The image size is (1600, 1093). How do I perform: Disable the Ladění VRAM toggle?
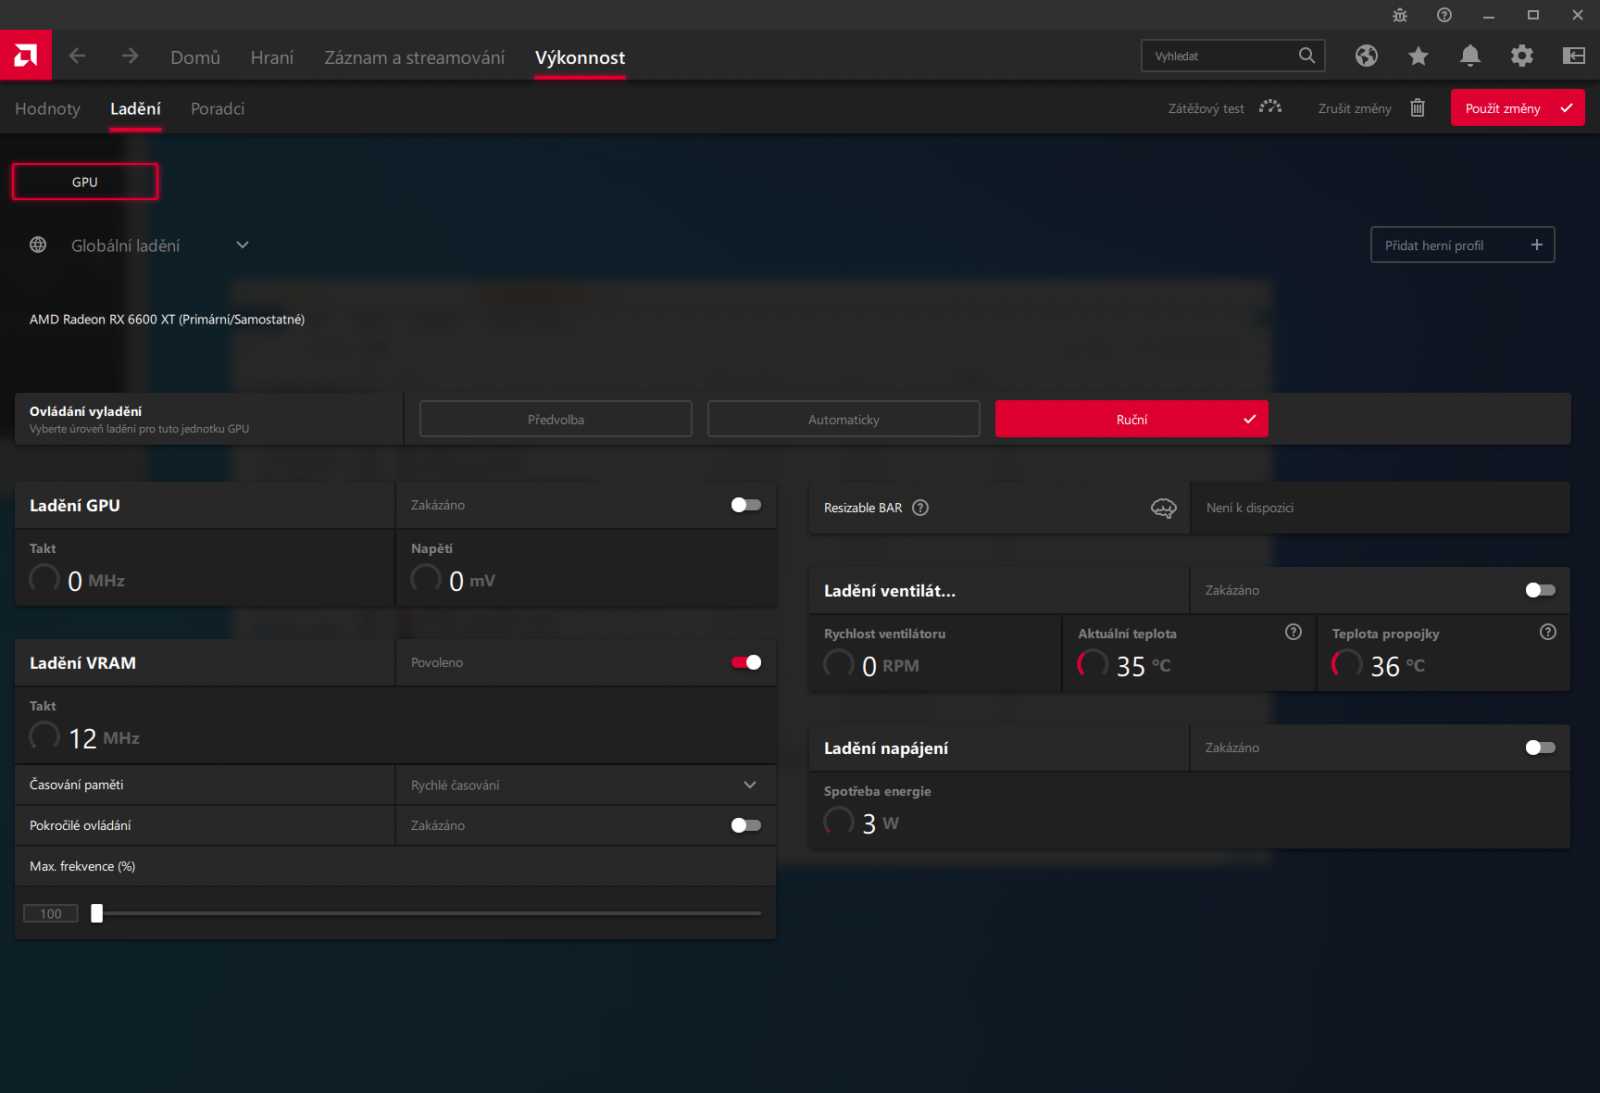pyautogui.click(x=746, y=662)
